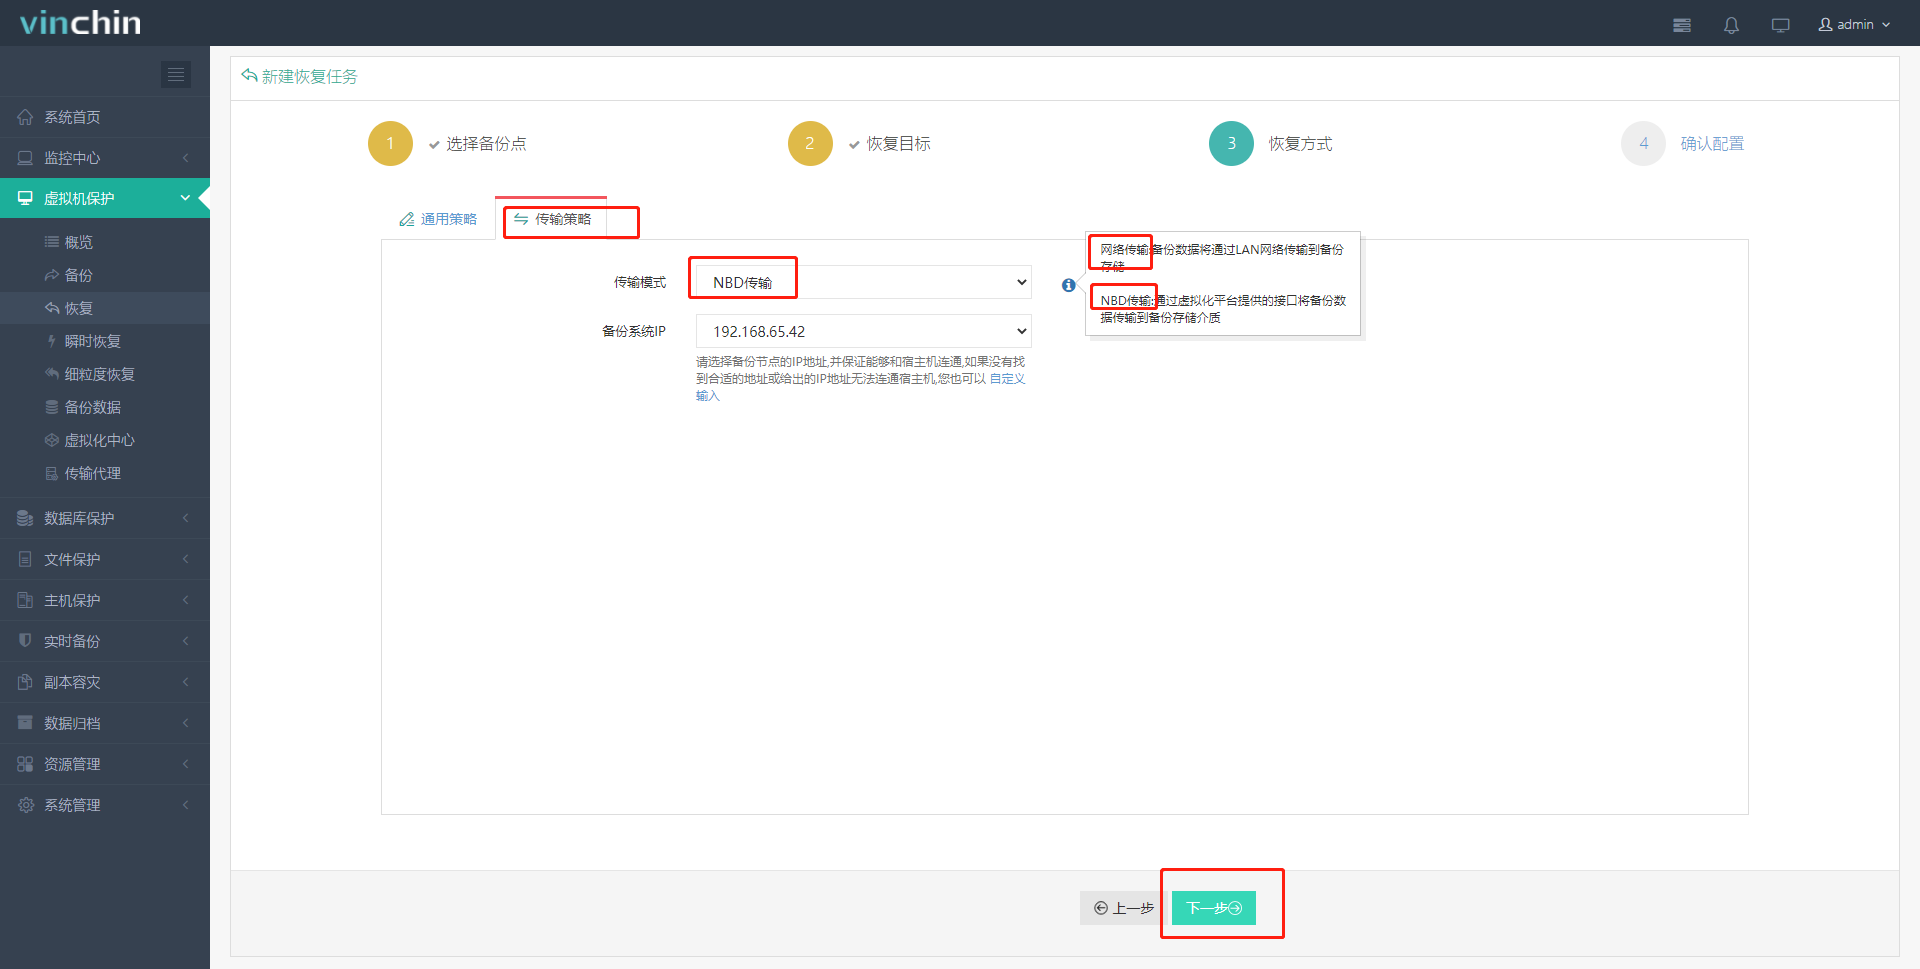Click the 虚拟机保护 monitor icon
The image size is (1920, 969).
point(25,198)
